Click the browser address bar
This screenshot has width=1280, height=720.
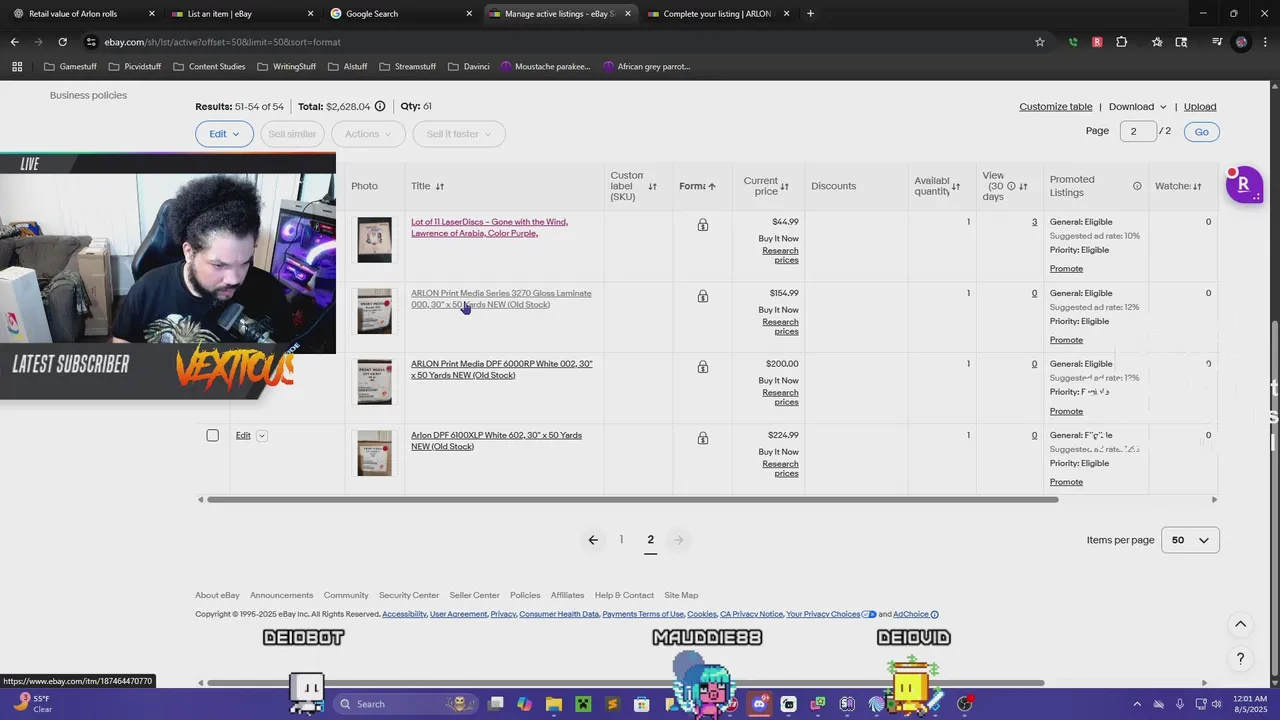[560, 42]
